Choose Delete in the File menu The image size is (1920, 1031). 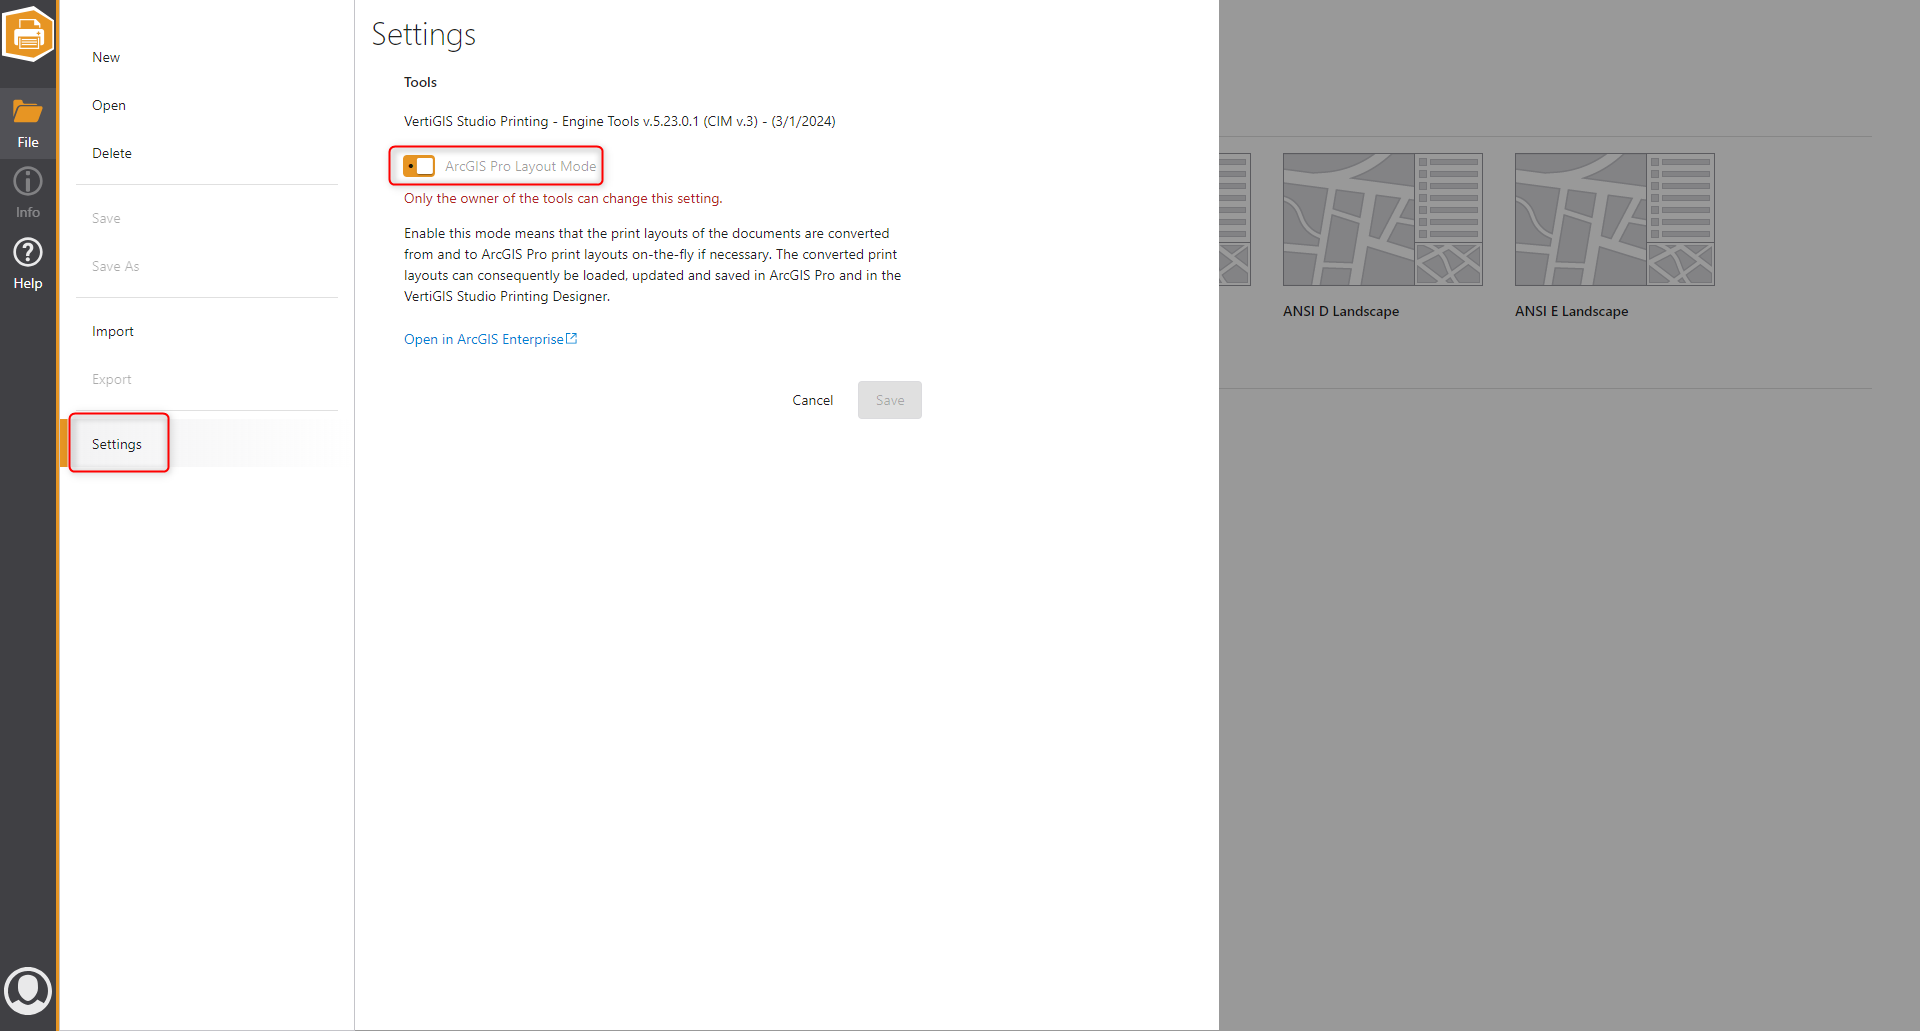[112, 153]
